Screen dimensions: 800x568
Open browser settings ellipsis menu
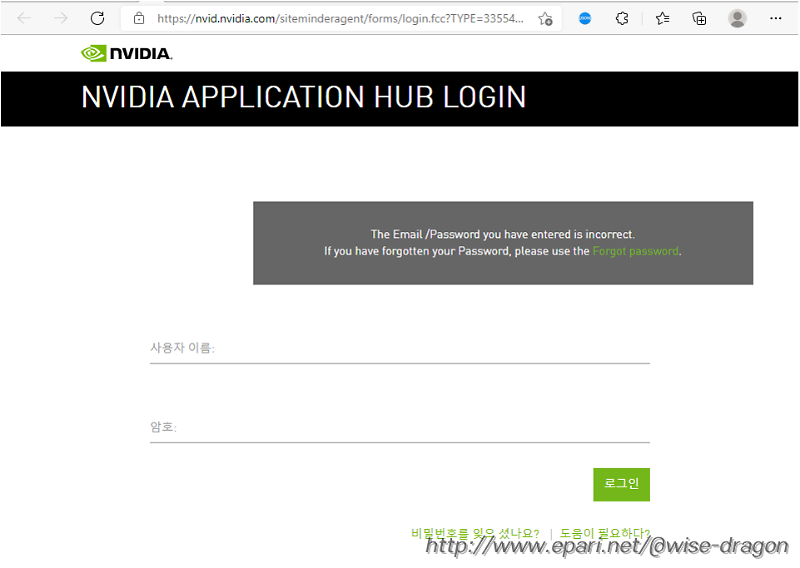point(776,18)
